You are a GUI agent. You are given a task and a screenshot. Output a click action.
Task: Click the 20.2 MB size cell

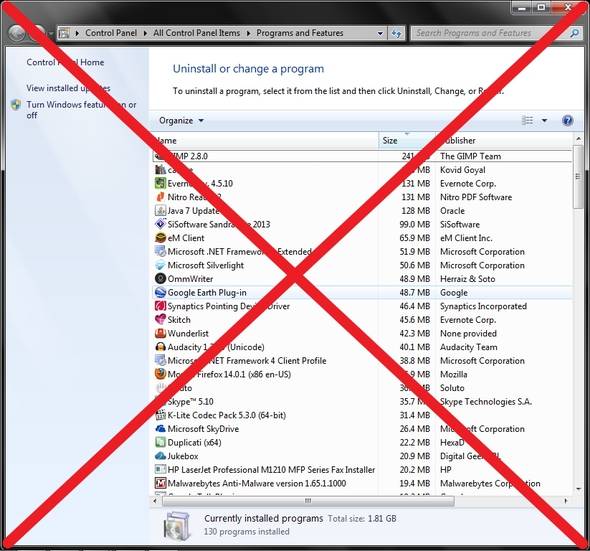pyautogui.click(x=415, y=470)
